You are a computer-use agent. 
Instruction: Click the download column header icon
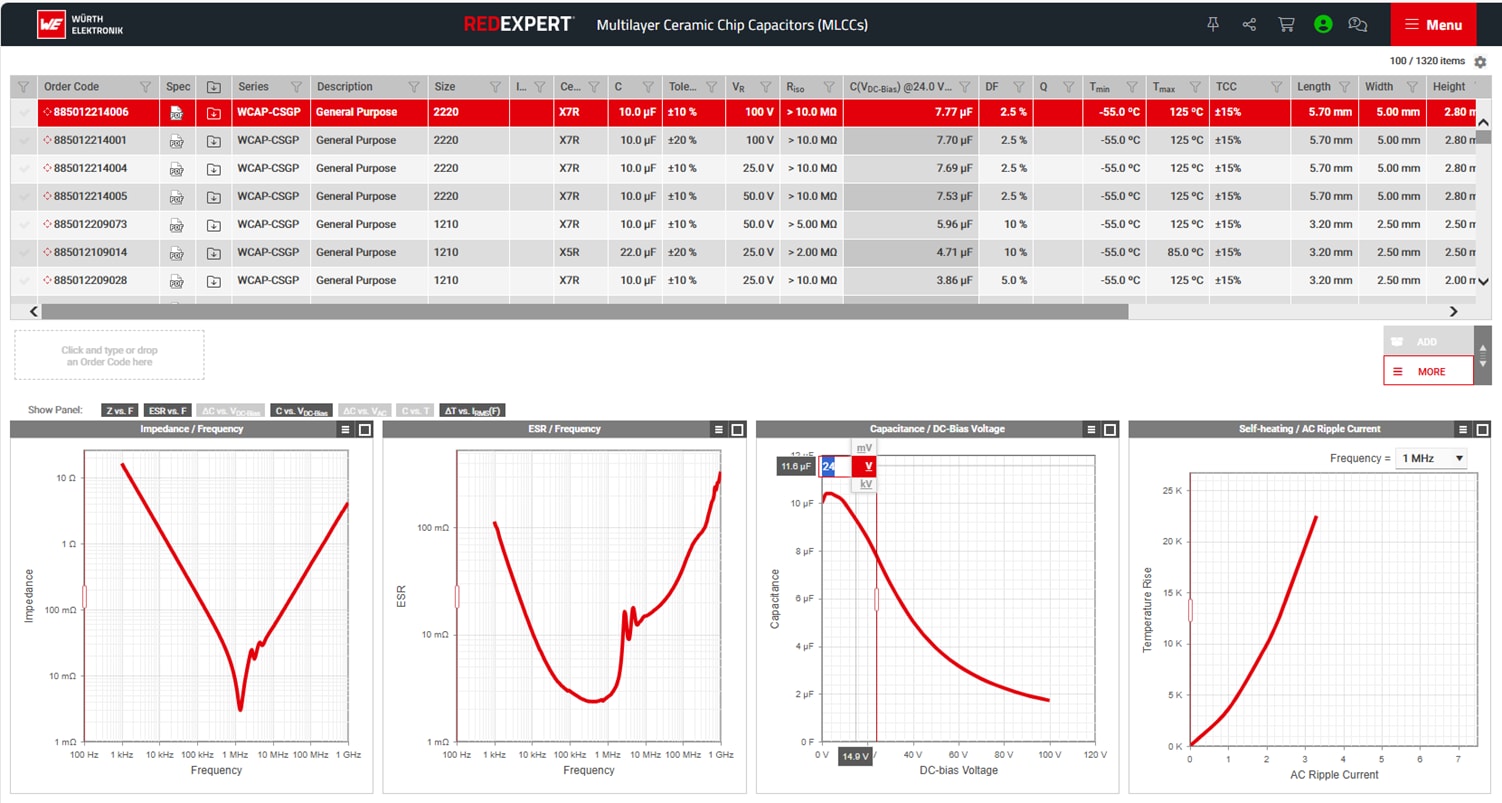pos(213,87)
